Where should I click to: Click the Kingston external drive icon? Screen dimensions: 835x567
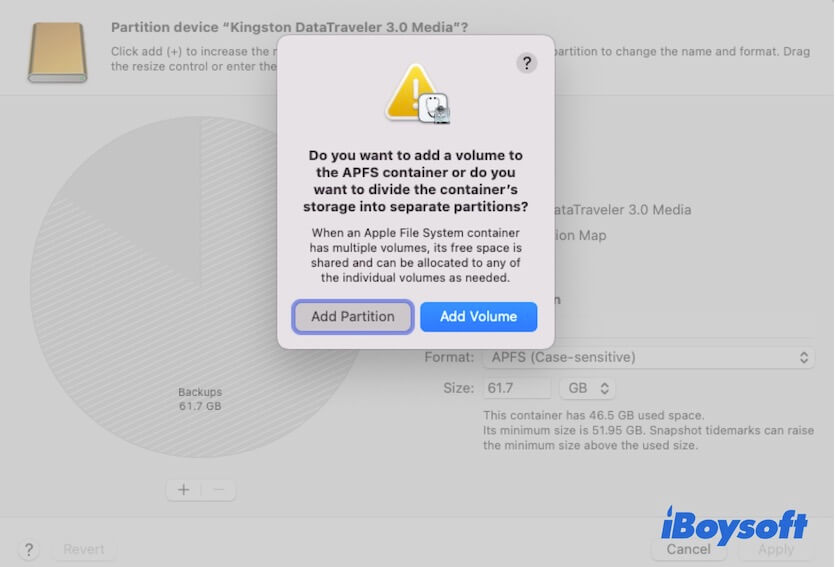click(x=57, y=52)
